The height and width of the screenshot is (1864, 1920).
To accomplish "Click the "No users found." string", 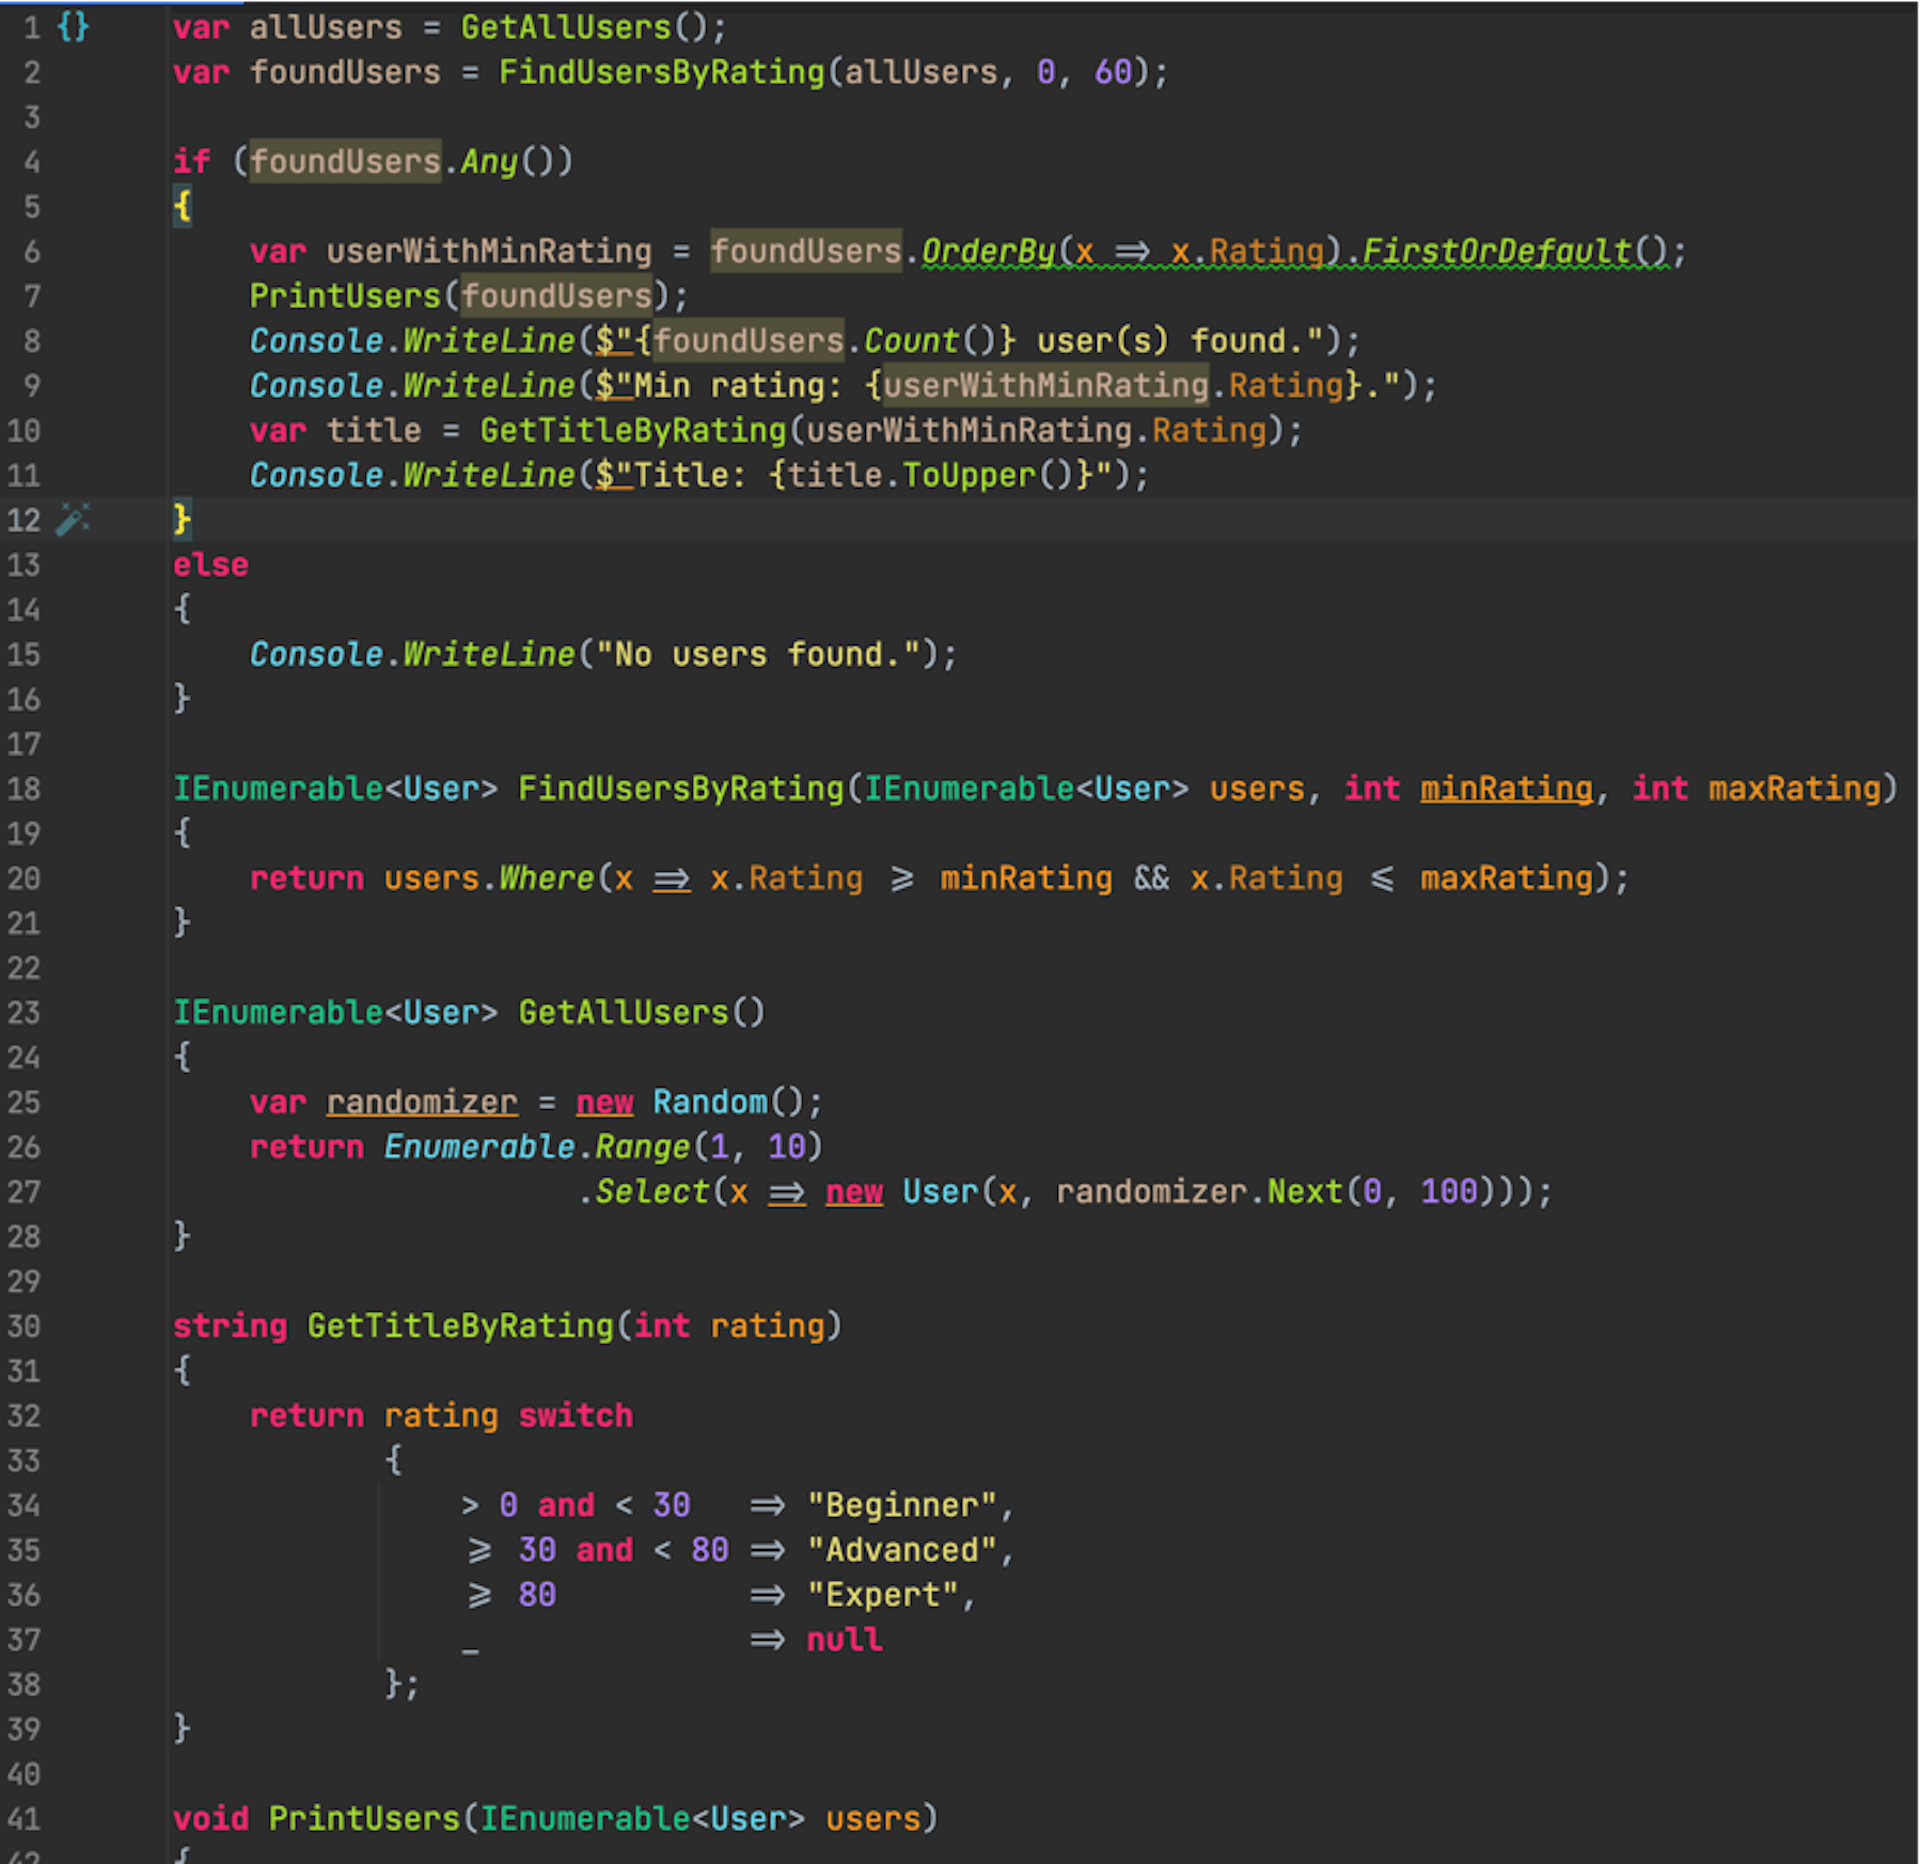I will (x=758, y=654).
